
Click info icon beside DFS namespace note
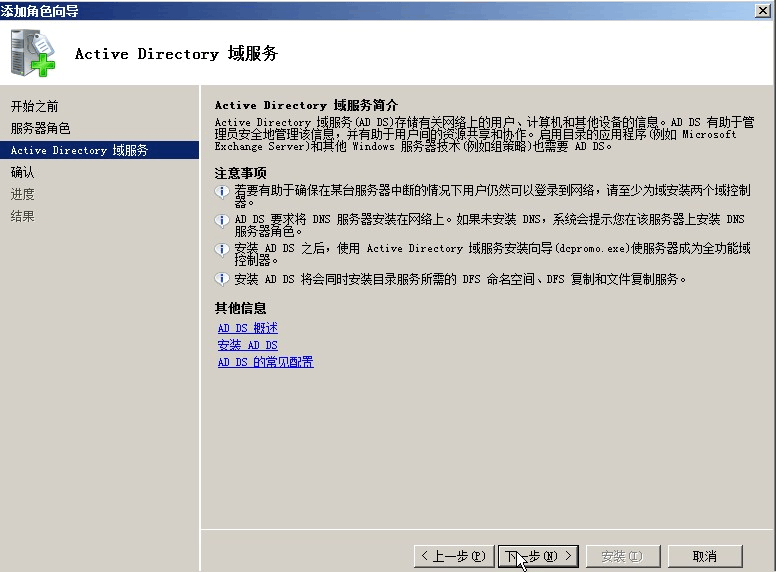(x=222, y=279)
